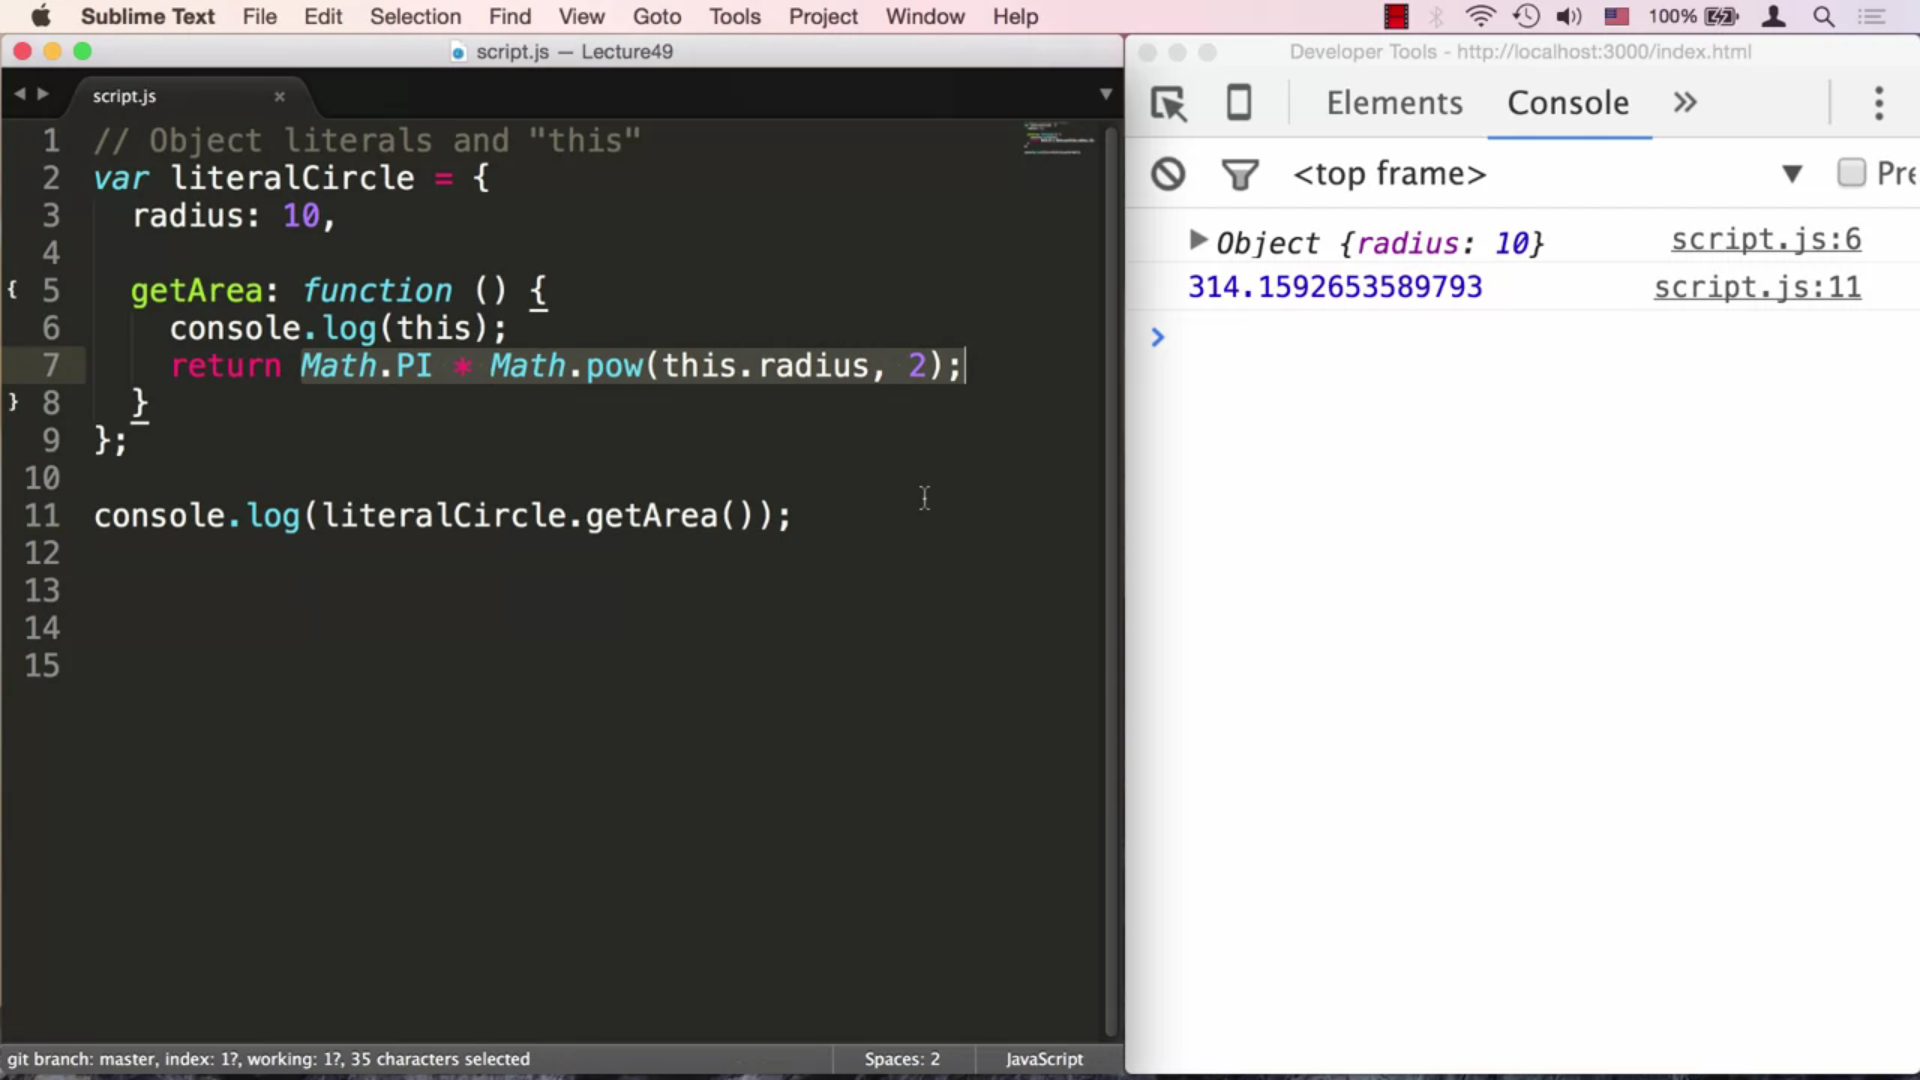
Task: Click the minimap in the editor
Action: 1058,138
